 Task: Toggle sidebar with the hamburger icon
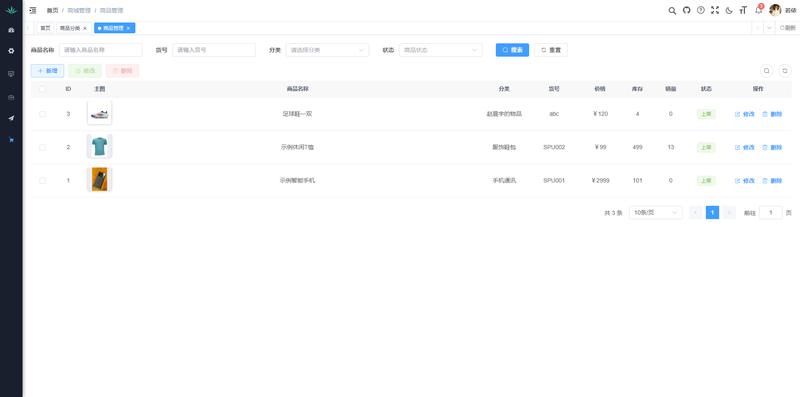click(33, 10)
